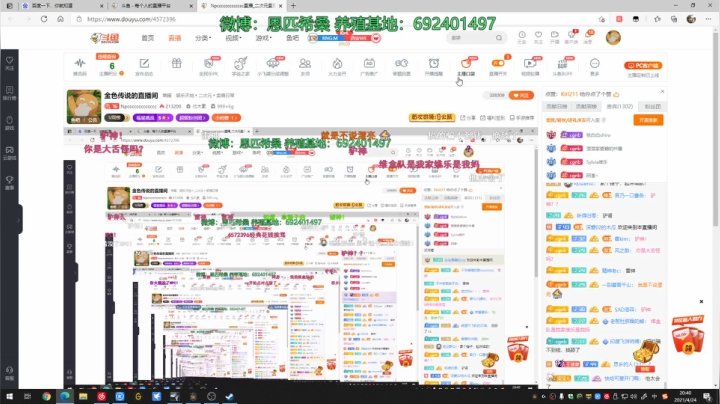Viewport: 720px width, 404px height.
Task: Expand the left sidebar handle
Action: pos(19,219)
